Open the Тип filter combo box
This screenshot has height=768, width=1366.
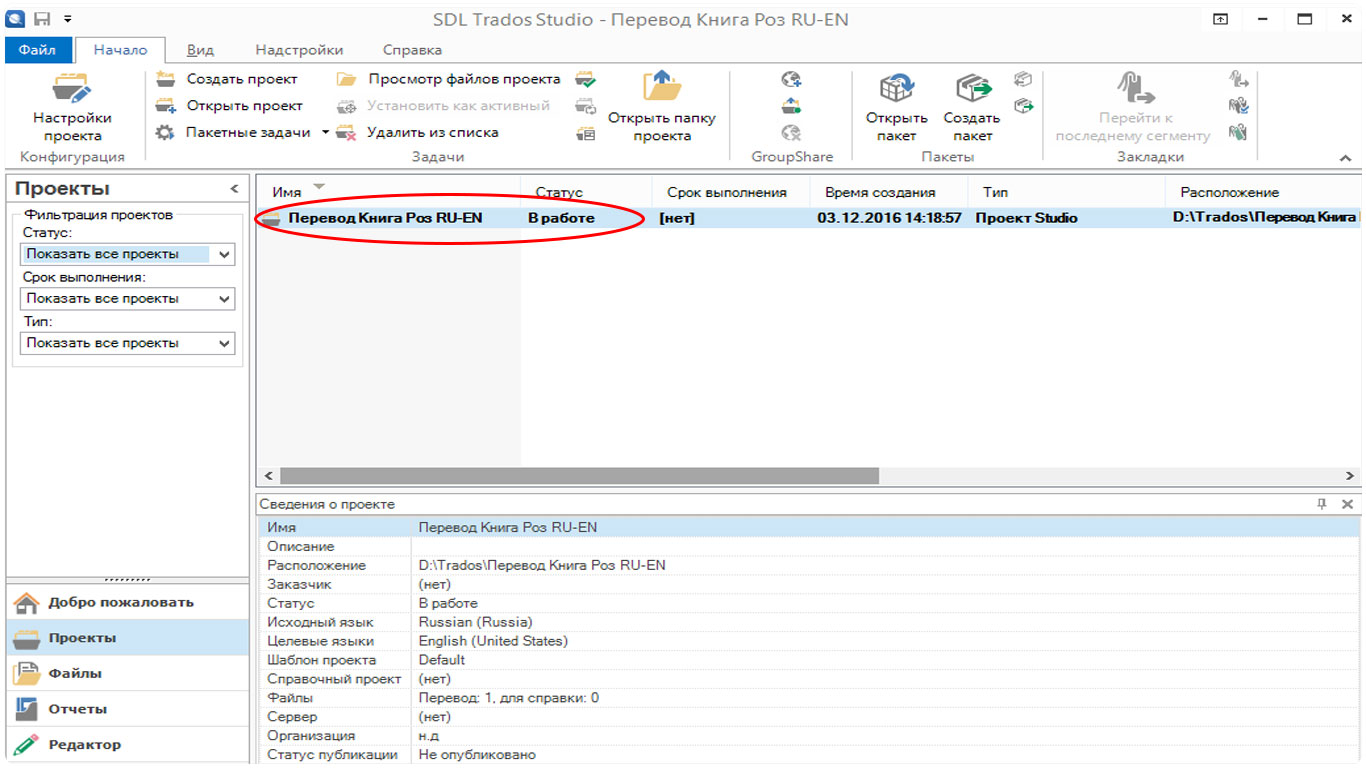pos(128,343)
